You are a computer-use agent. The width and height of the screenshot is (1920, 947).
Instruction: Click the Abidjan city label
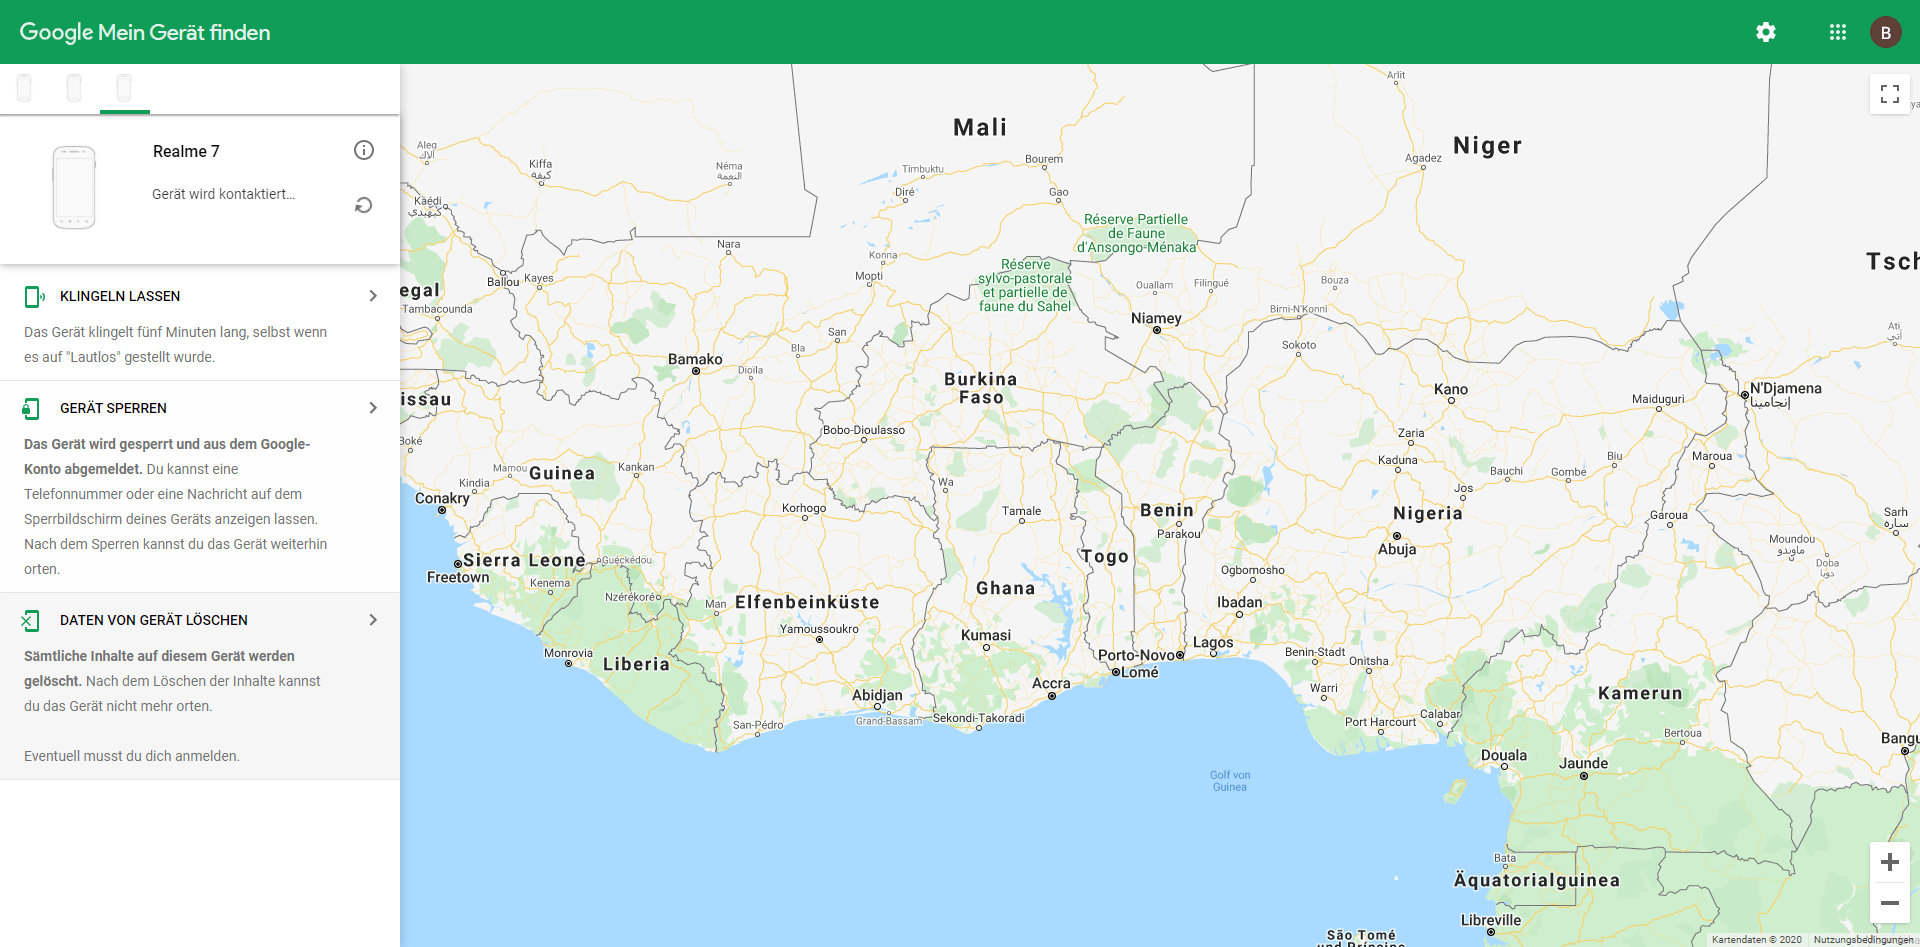coord(877,695)
